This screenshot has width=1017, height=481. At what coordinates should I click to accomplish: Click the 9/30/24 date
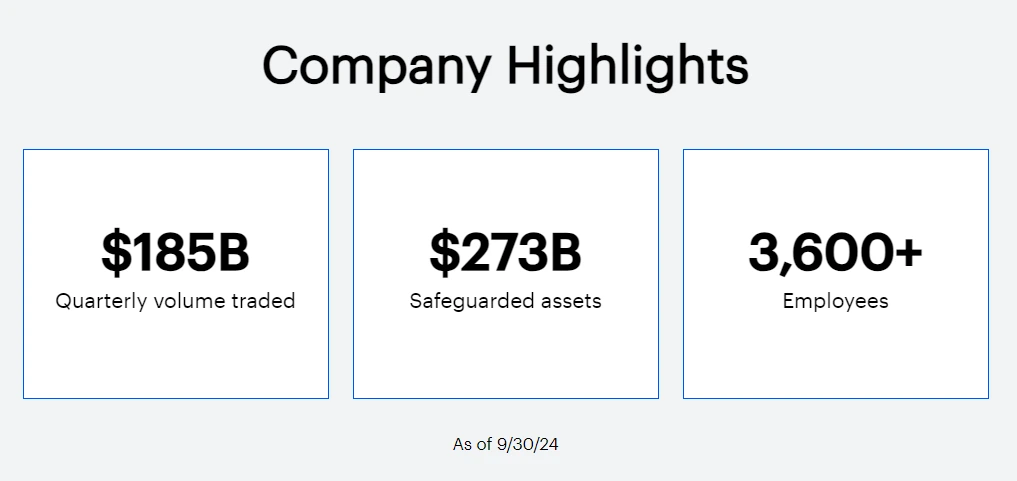coord(527,445)
